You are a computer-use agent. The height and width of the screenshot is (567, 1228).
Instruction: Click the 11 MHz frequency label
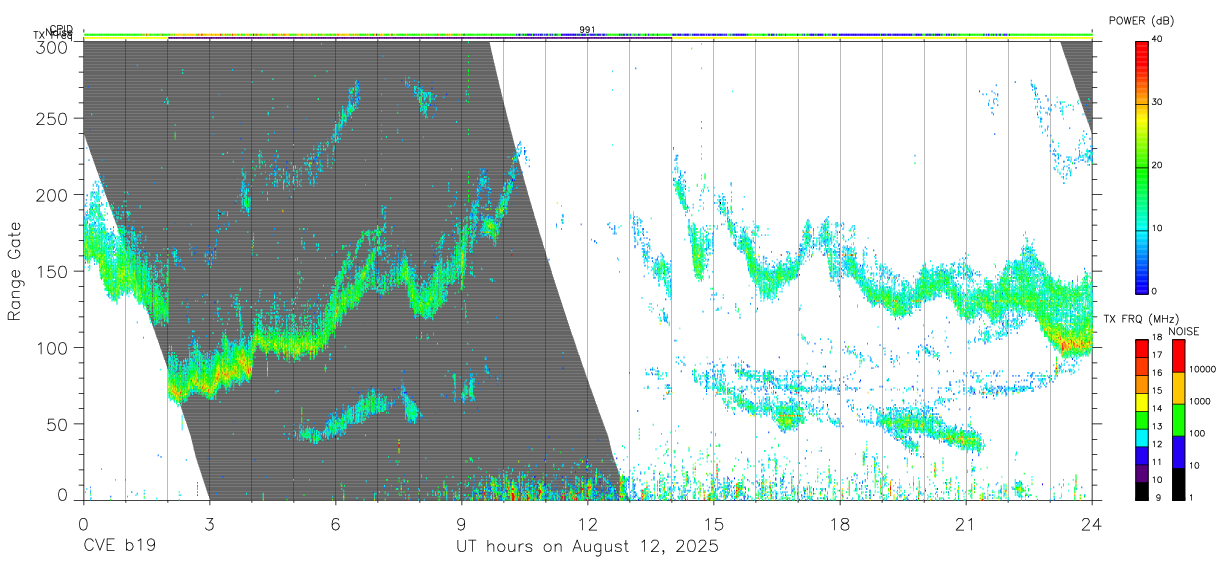pos(1157,462)
